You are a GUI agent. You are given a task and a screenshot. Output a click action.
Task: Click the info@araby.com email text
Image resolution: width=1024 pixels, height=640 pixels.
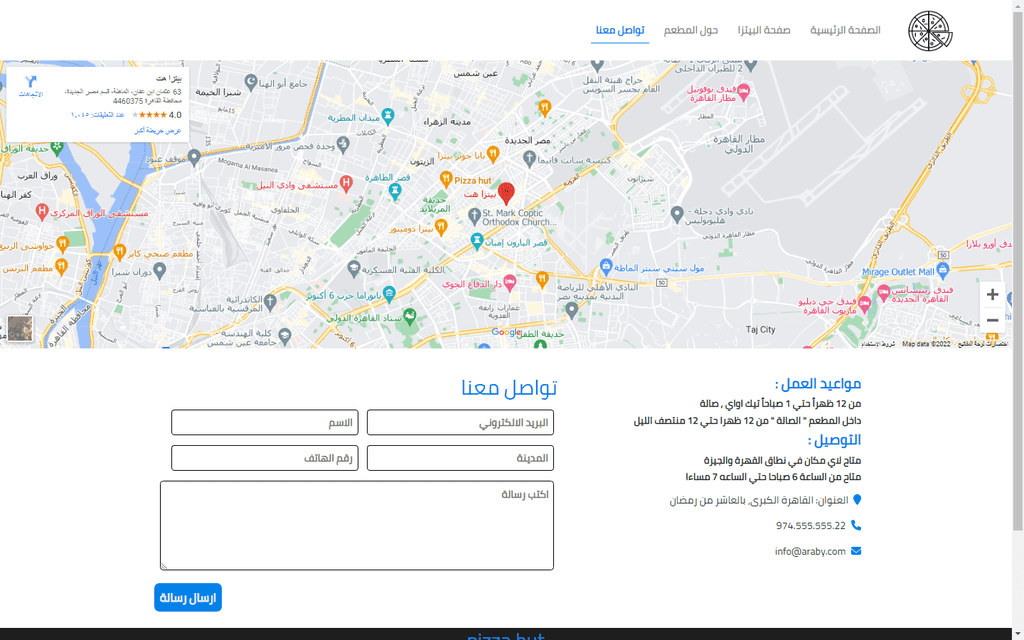[x=810, y=551]
